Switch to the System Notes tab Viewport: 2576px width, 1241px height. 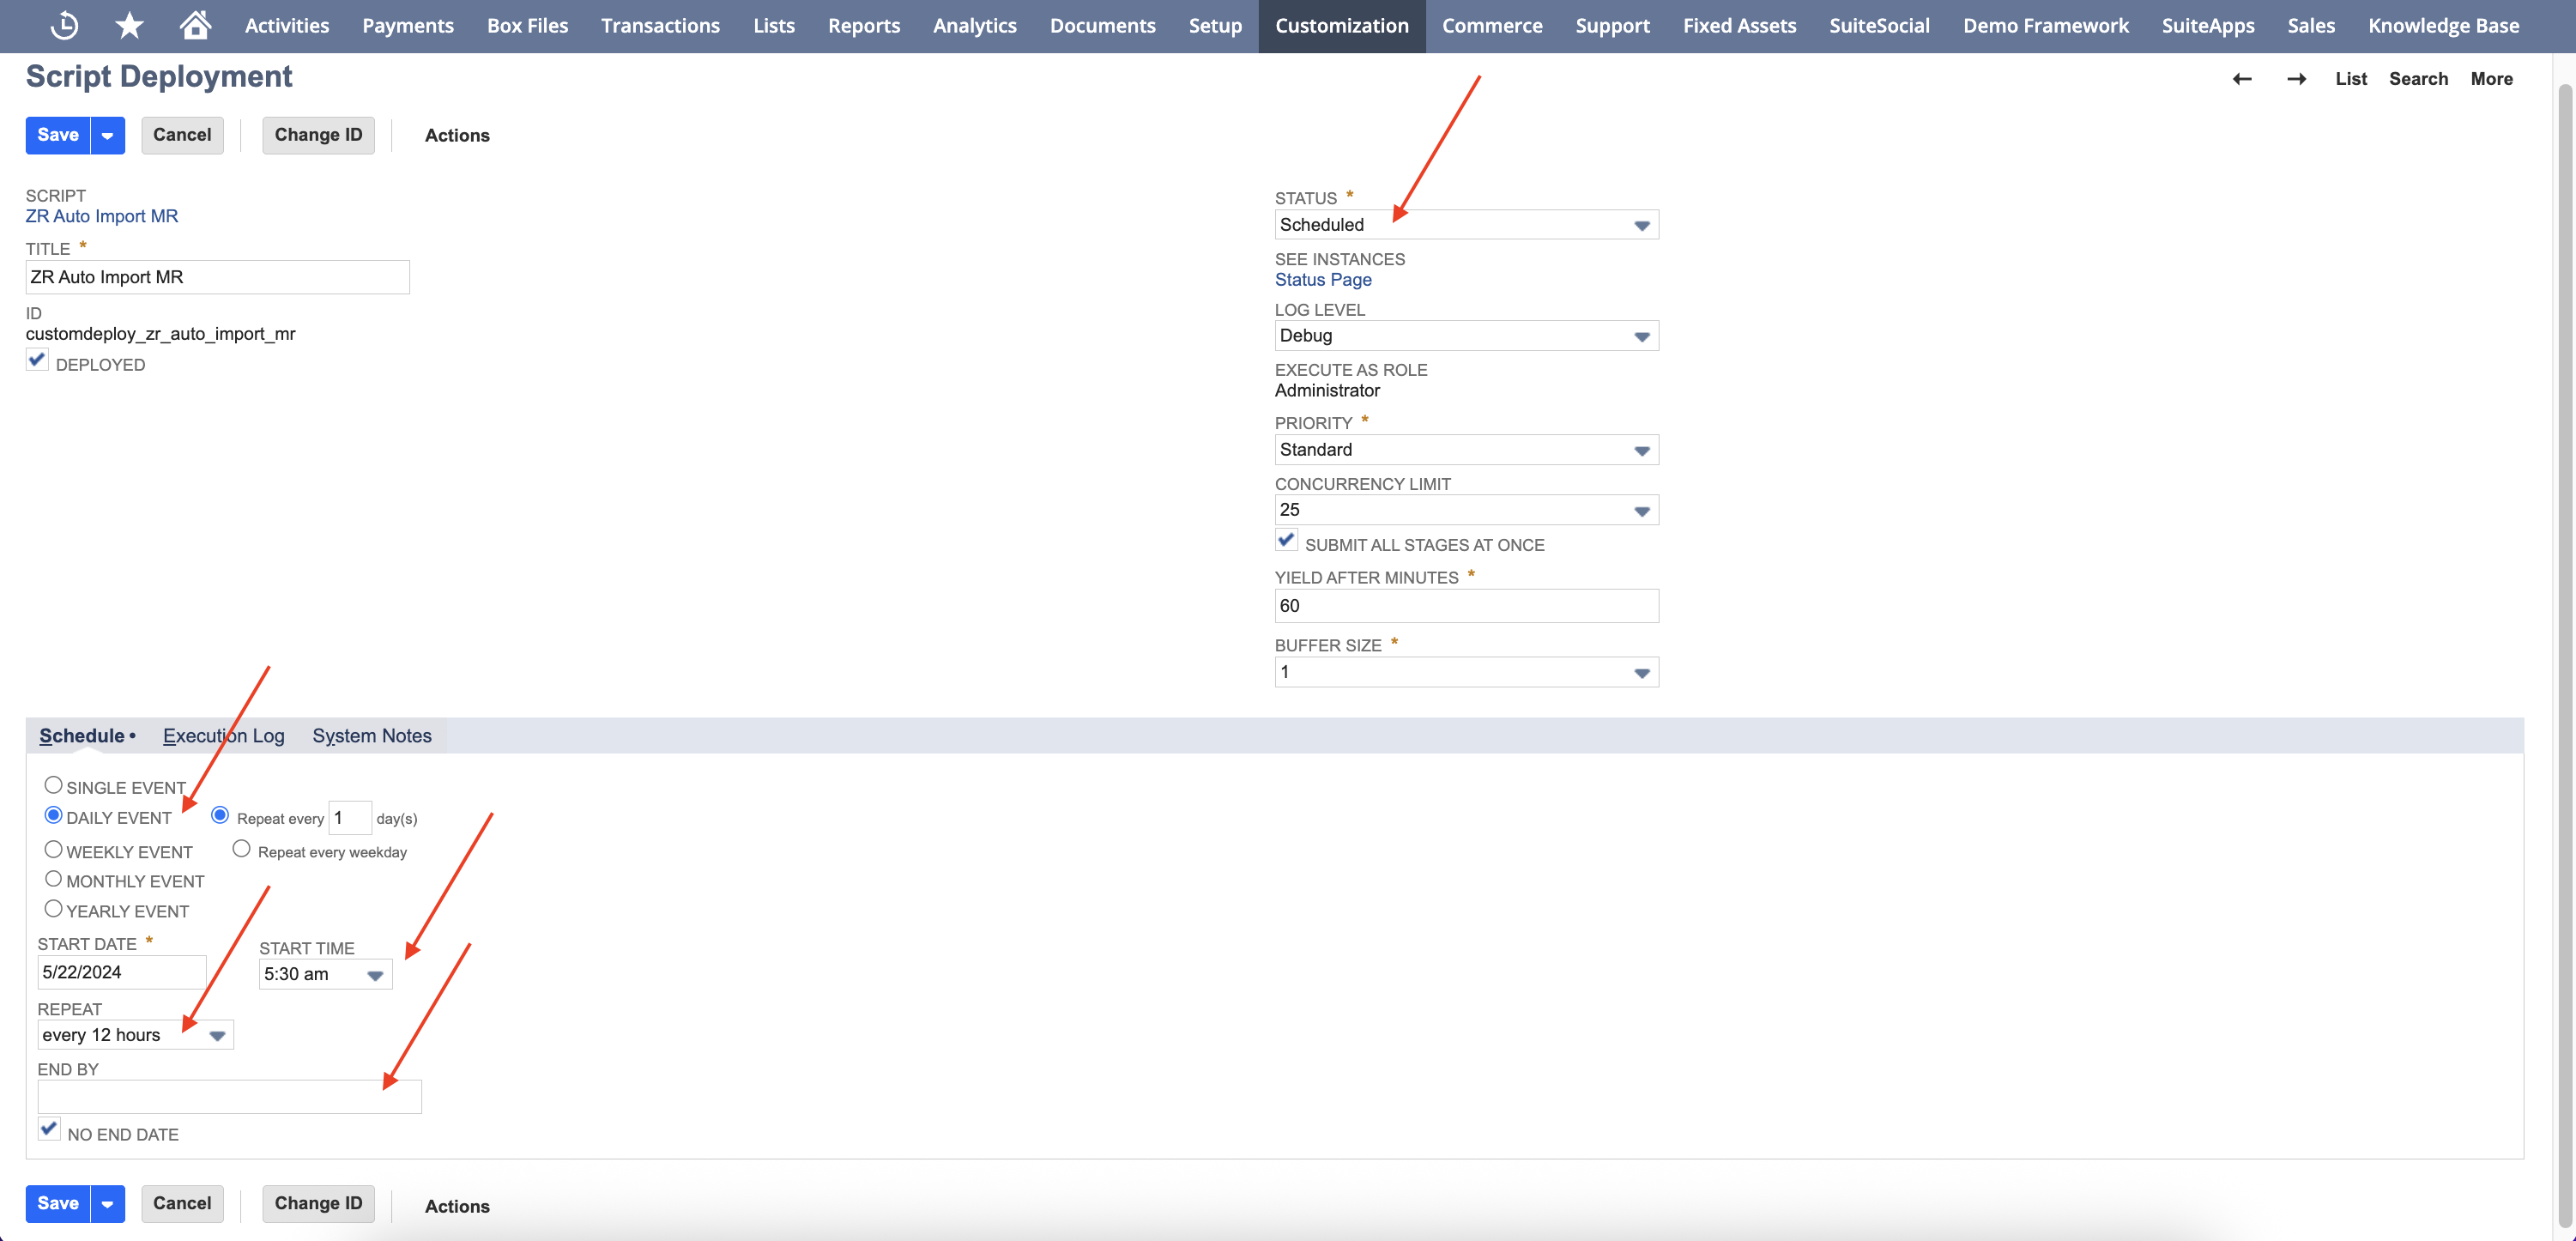pyautogui.click(x=372, y=736)
